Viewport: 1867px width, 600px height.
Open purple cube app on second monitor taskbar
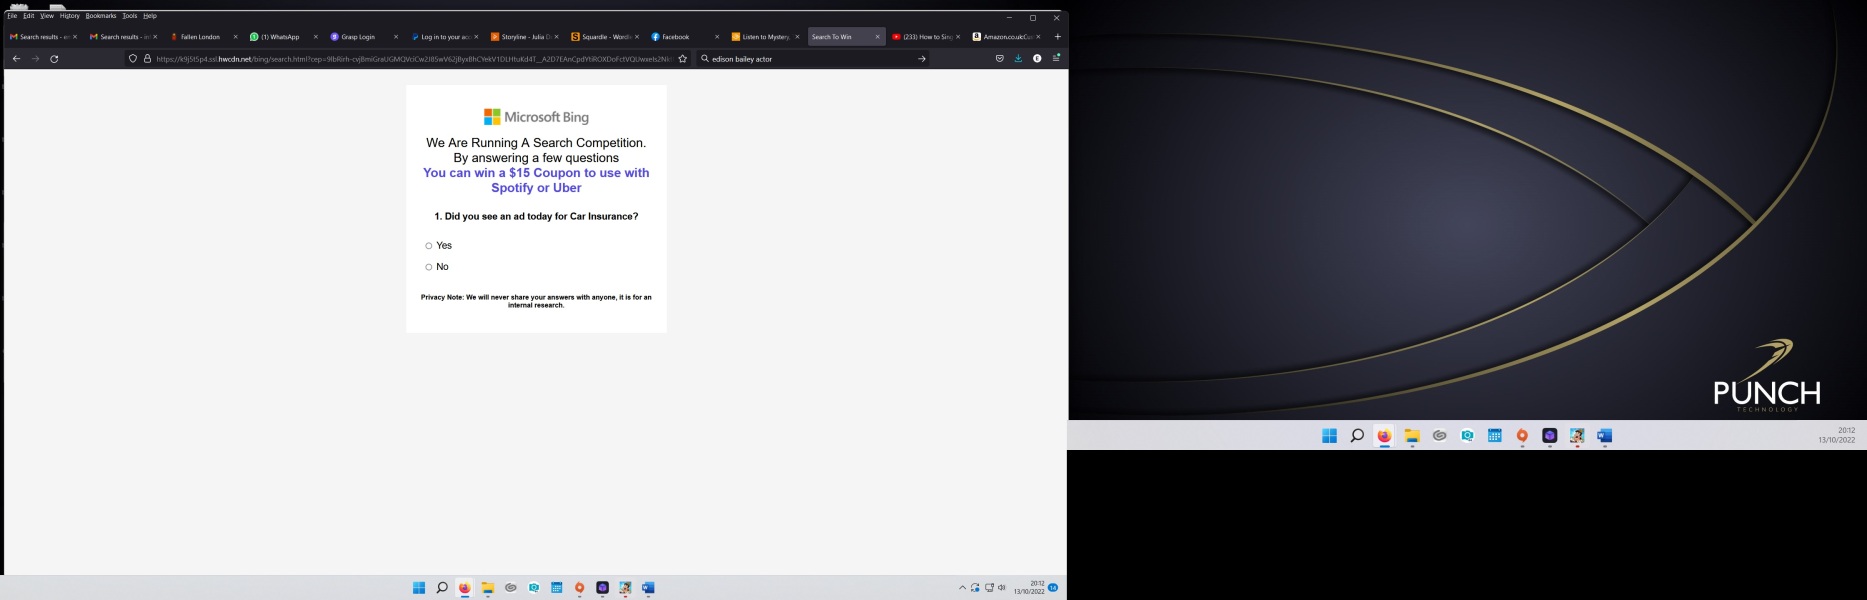(1549, 436)
